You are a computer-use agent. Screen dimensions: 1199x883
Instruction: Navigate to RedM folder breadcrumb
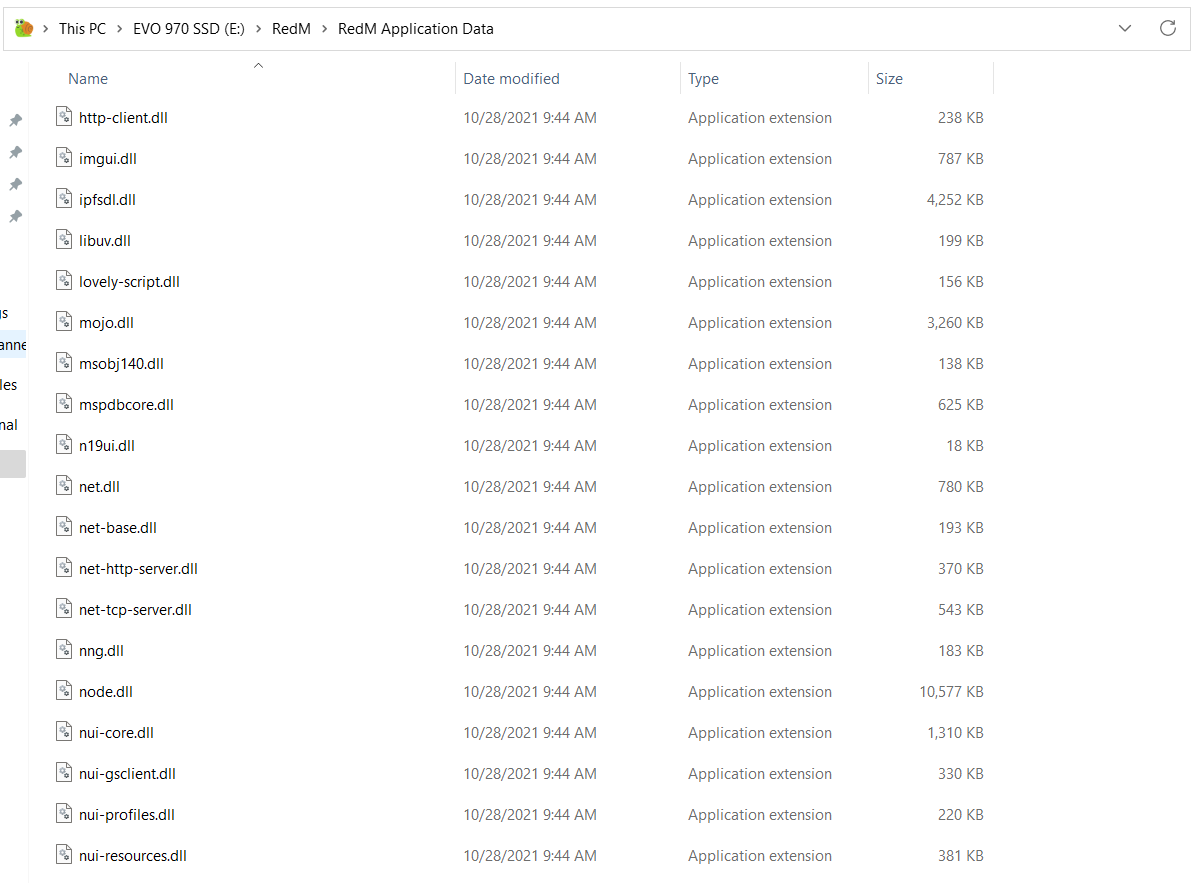[291, 29]
